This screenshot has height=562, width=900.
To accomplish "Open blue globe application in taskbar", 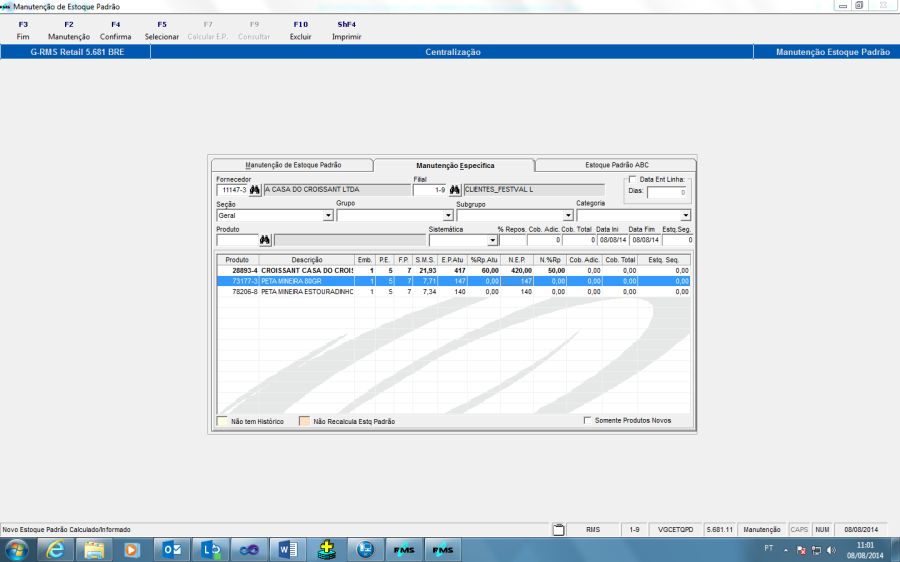I will coord(365,550).
